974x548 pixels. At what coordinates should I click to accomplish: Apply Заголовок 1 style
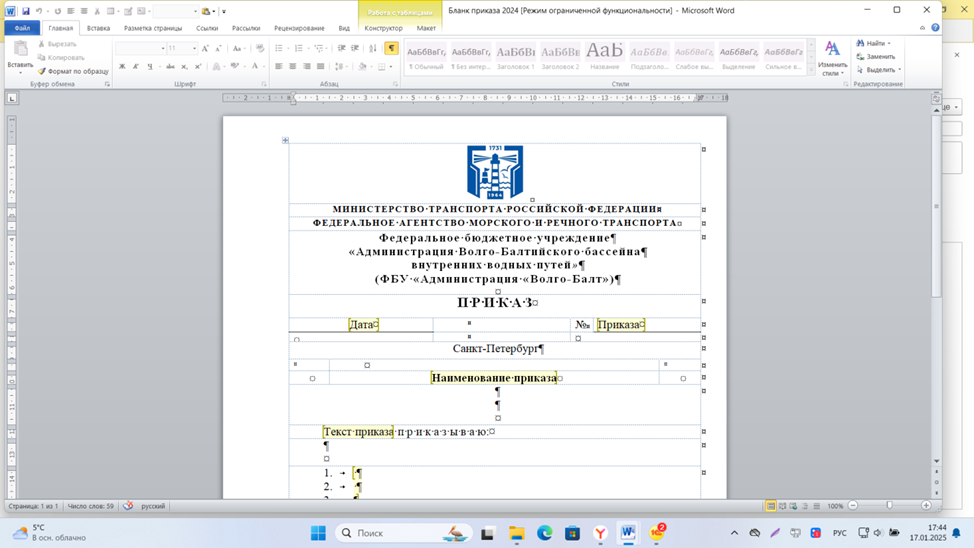pyautogui.click(x=516, y=57)
